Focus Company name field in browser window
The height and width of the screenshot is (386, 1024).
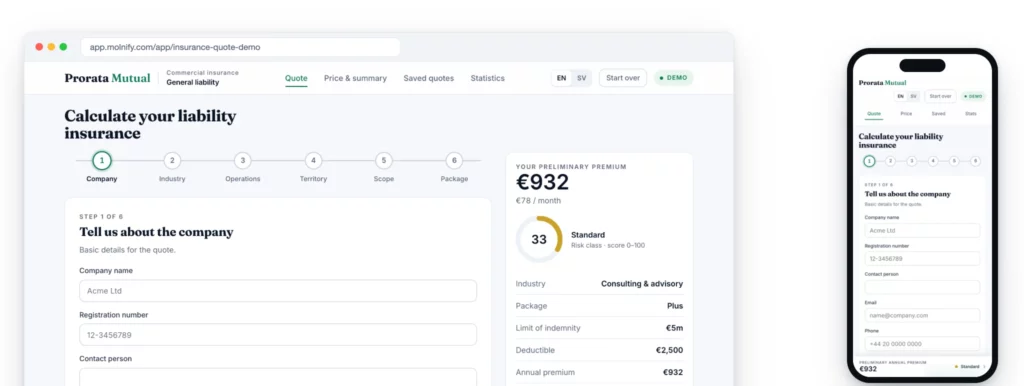coord(278,291)
